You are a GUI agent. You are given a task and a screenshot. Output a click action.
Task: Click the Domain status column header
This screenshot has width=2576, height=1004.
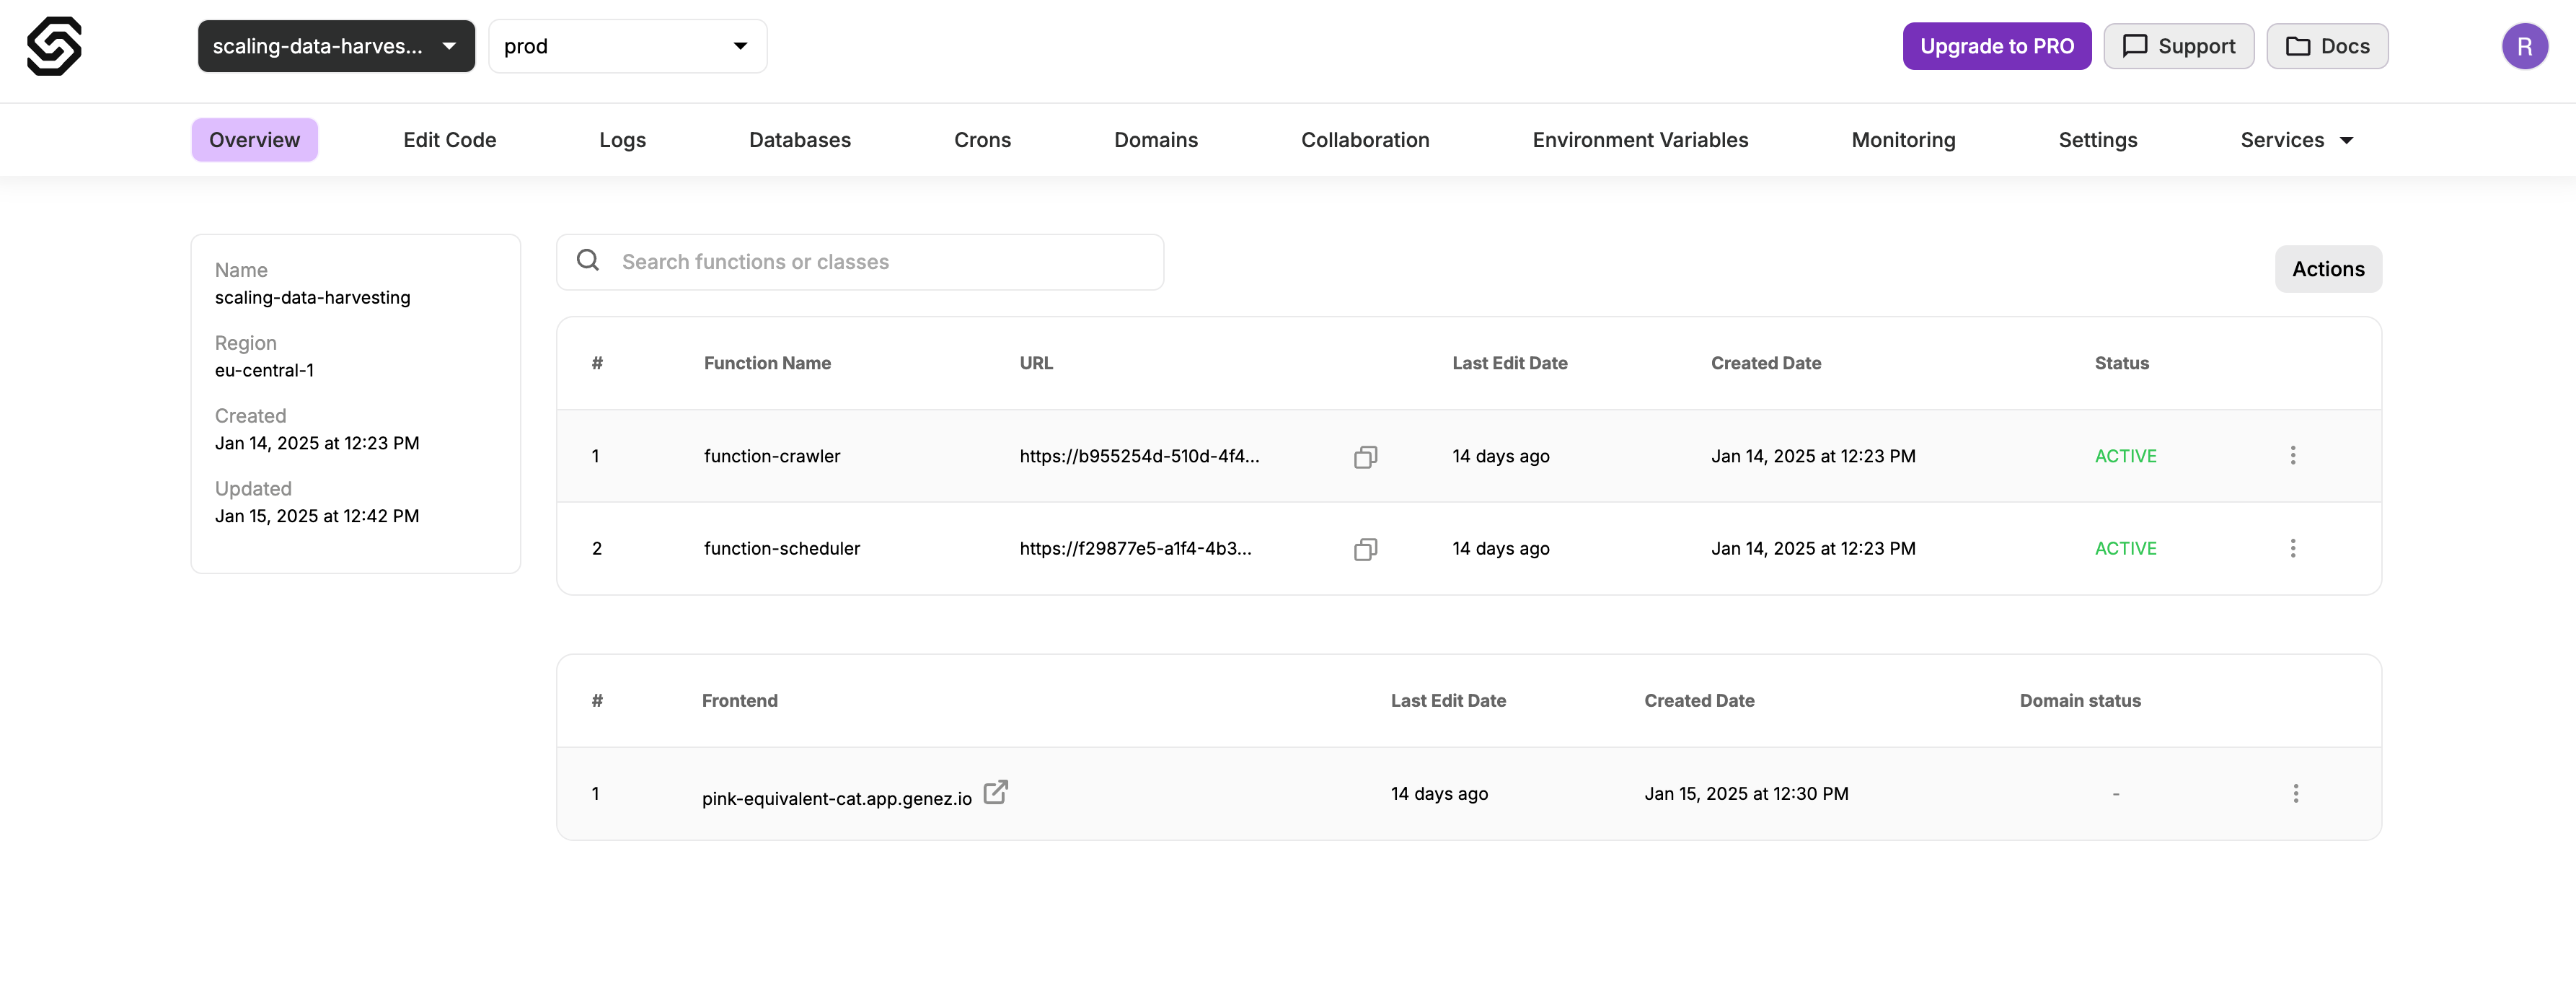pyautogui.click(x=2080, y=701)
